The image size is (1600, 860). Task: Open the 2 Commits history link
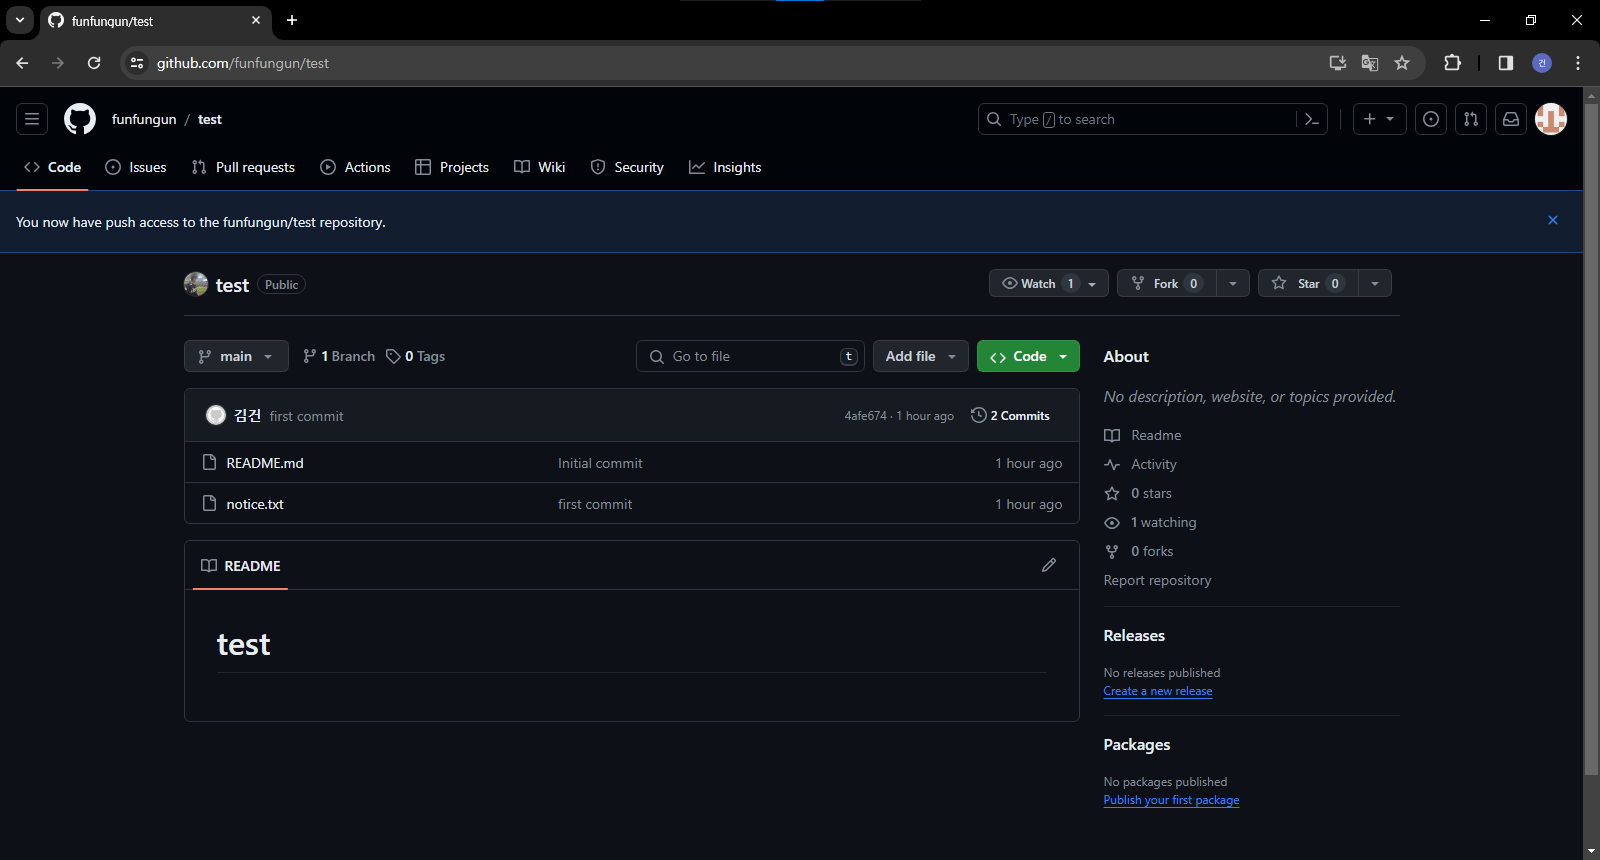point(1010,415)
